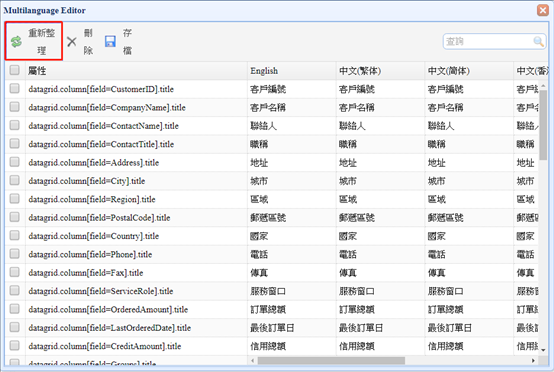Image resolution: width=554 pixels, height=372 pixels.
Task: Check the Address row checkbox
Action: point(14,162)
